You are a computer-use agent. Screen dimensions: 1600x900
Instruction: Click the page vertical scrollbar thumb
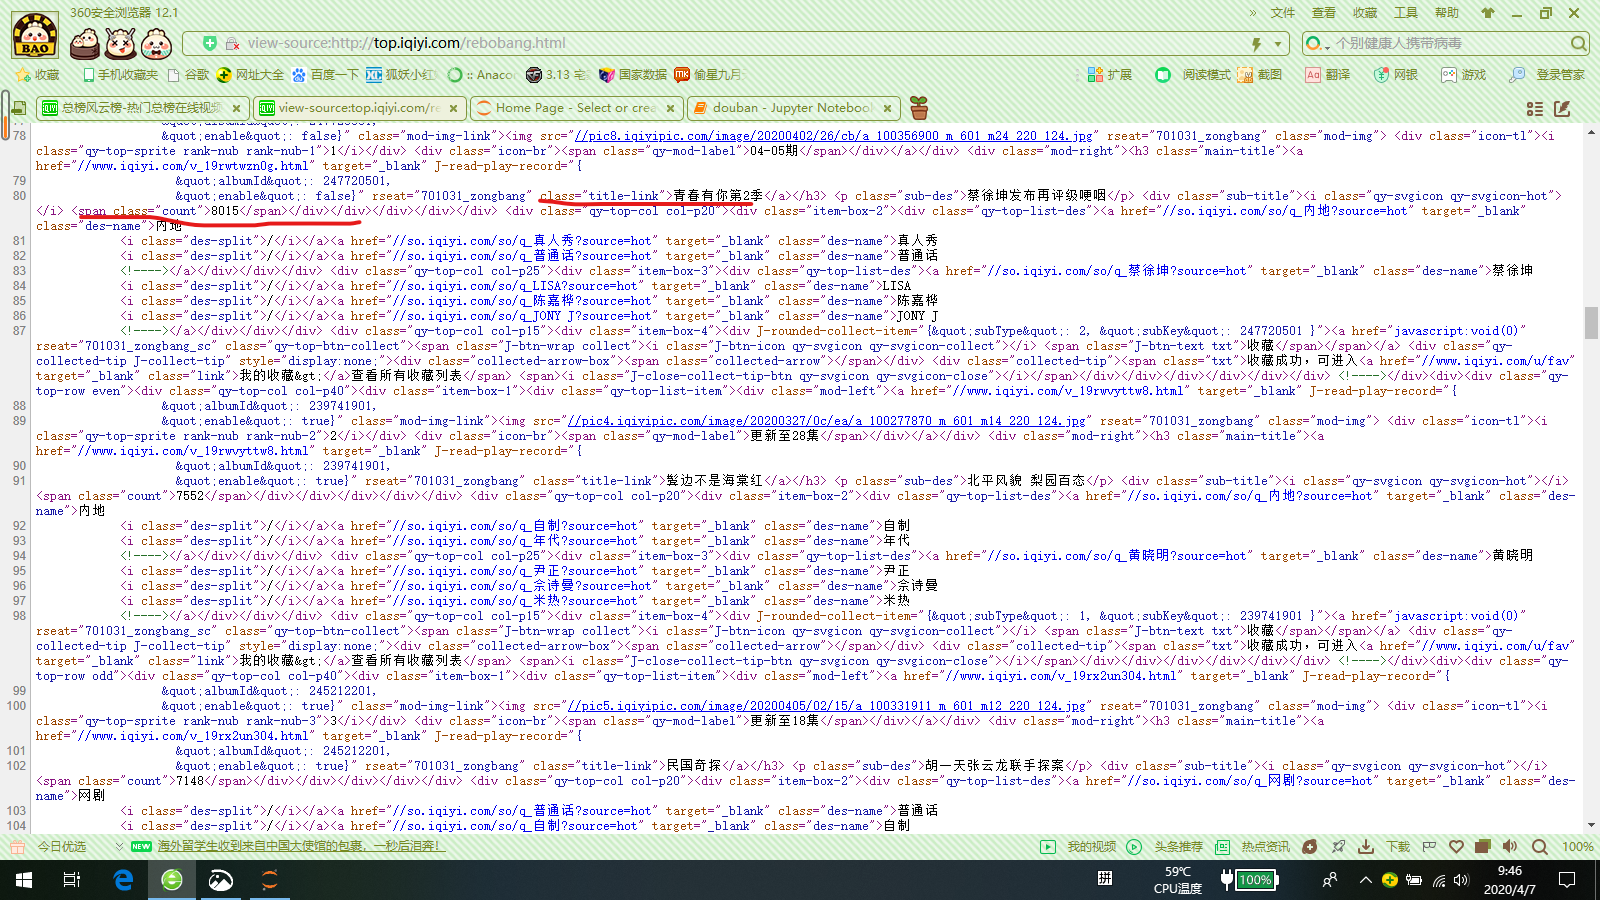coord(1591,323)
